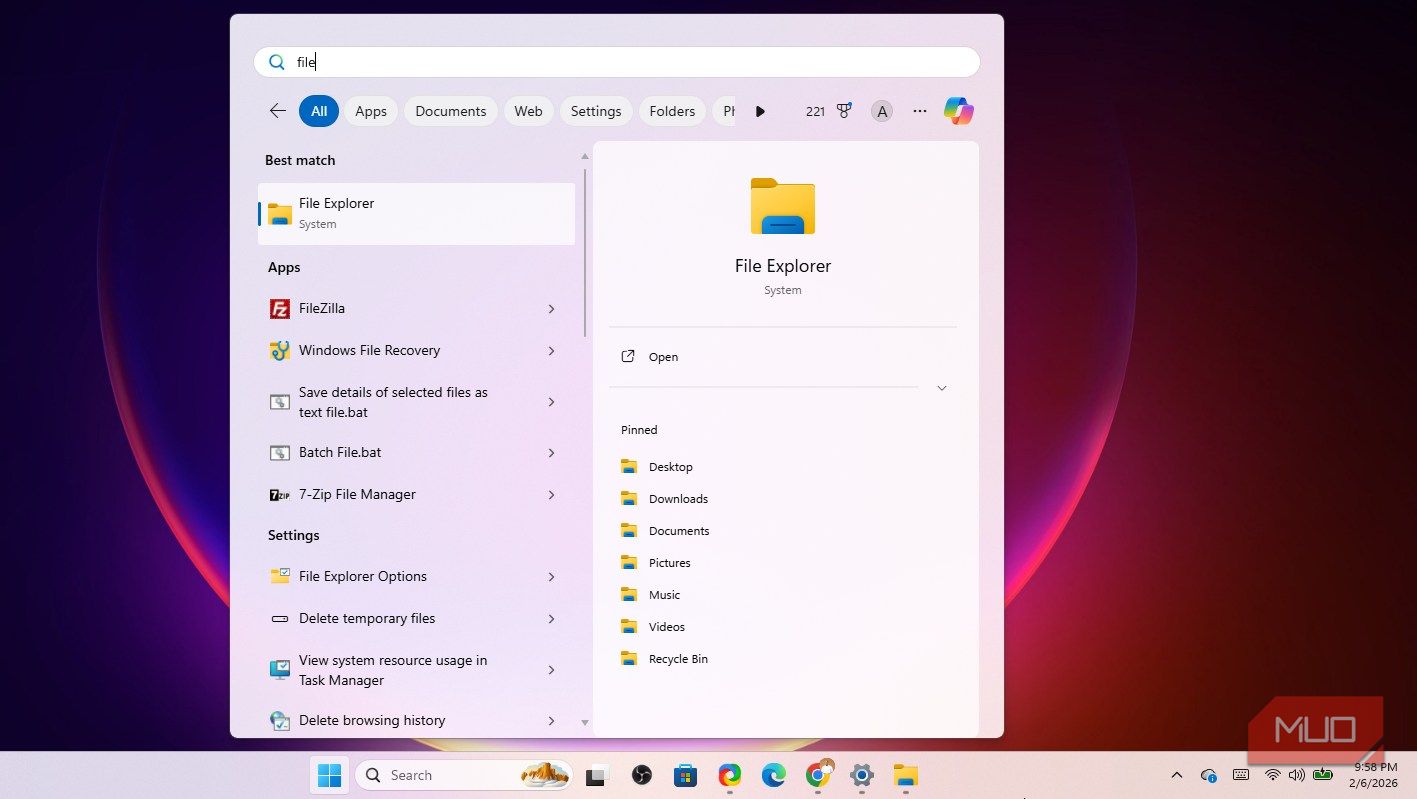The height and width of the screenshot is (799, 1417).
Task: Click the Task Manager resource usage icon
Action: click(x=280, y=670)
